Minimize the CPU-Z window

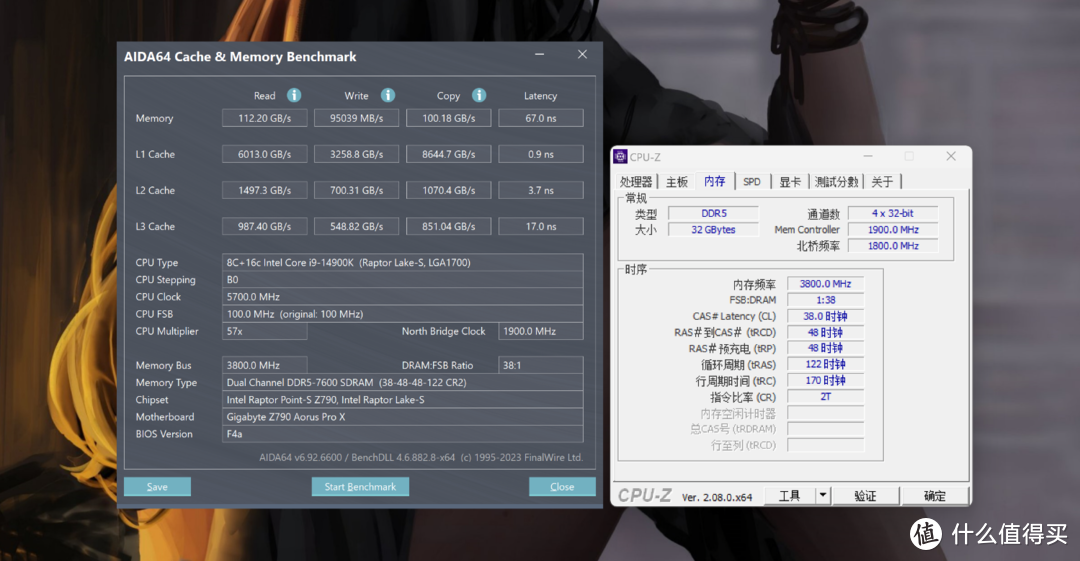pyautogui.click(x=868, y=156)
